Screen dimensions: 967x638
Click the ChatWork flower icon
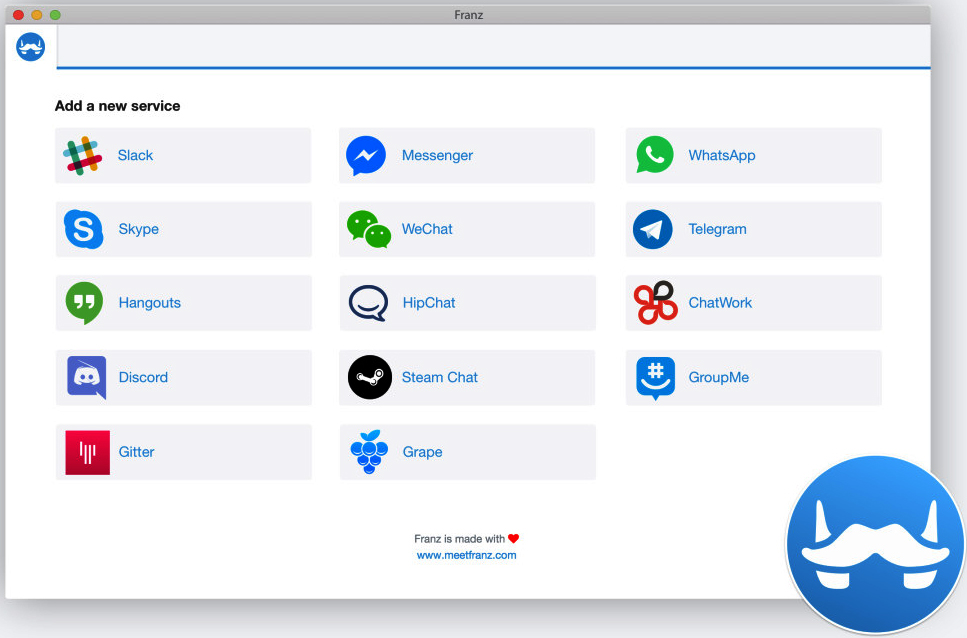pos(655,304)
